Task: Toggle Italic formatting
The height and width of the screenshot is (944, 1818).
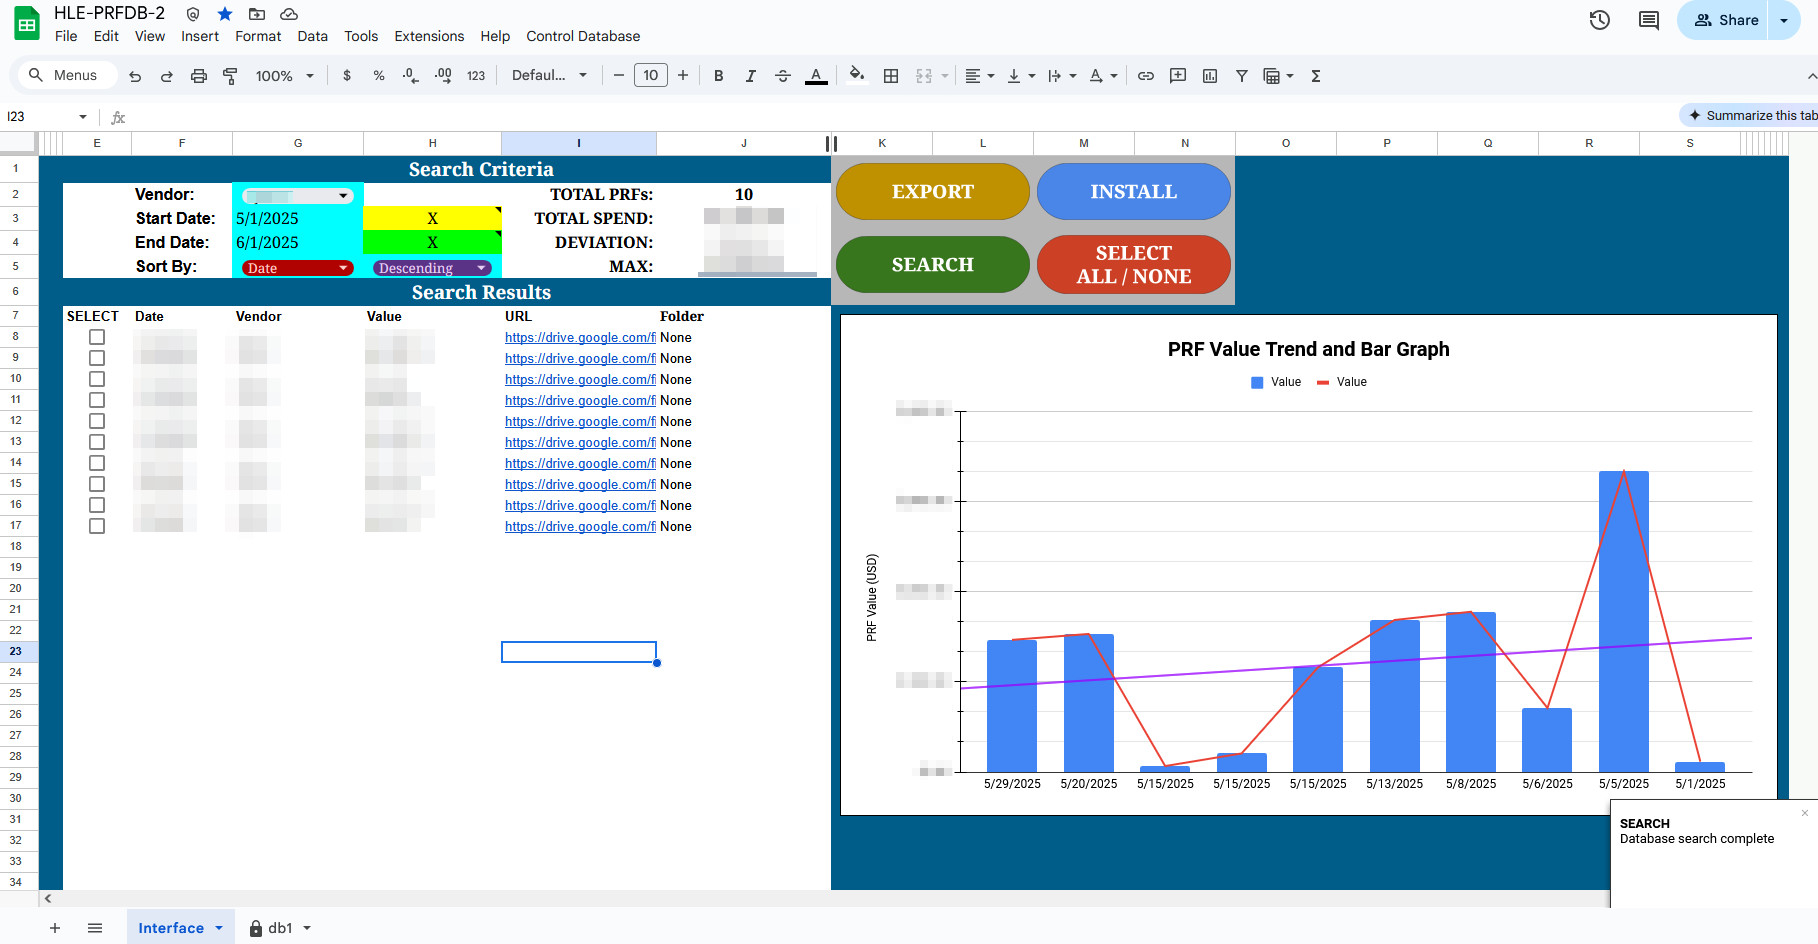Action: (750, 76)
